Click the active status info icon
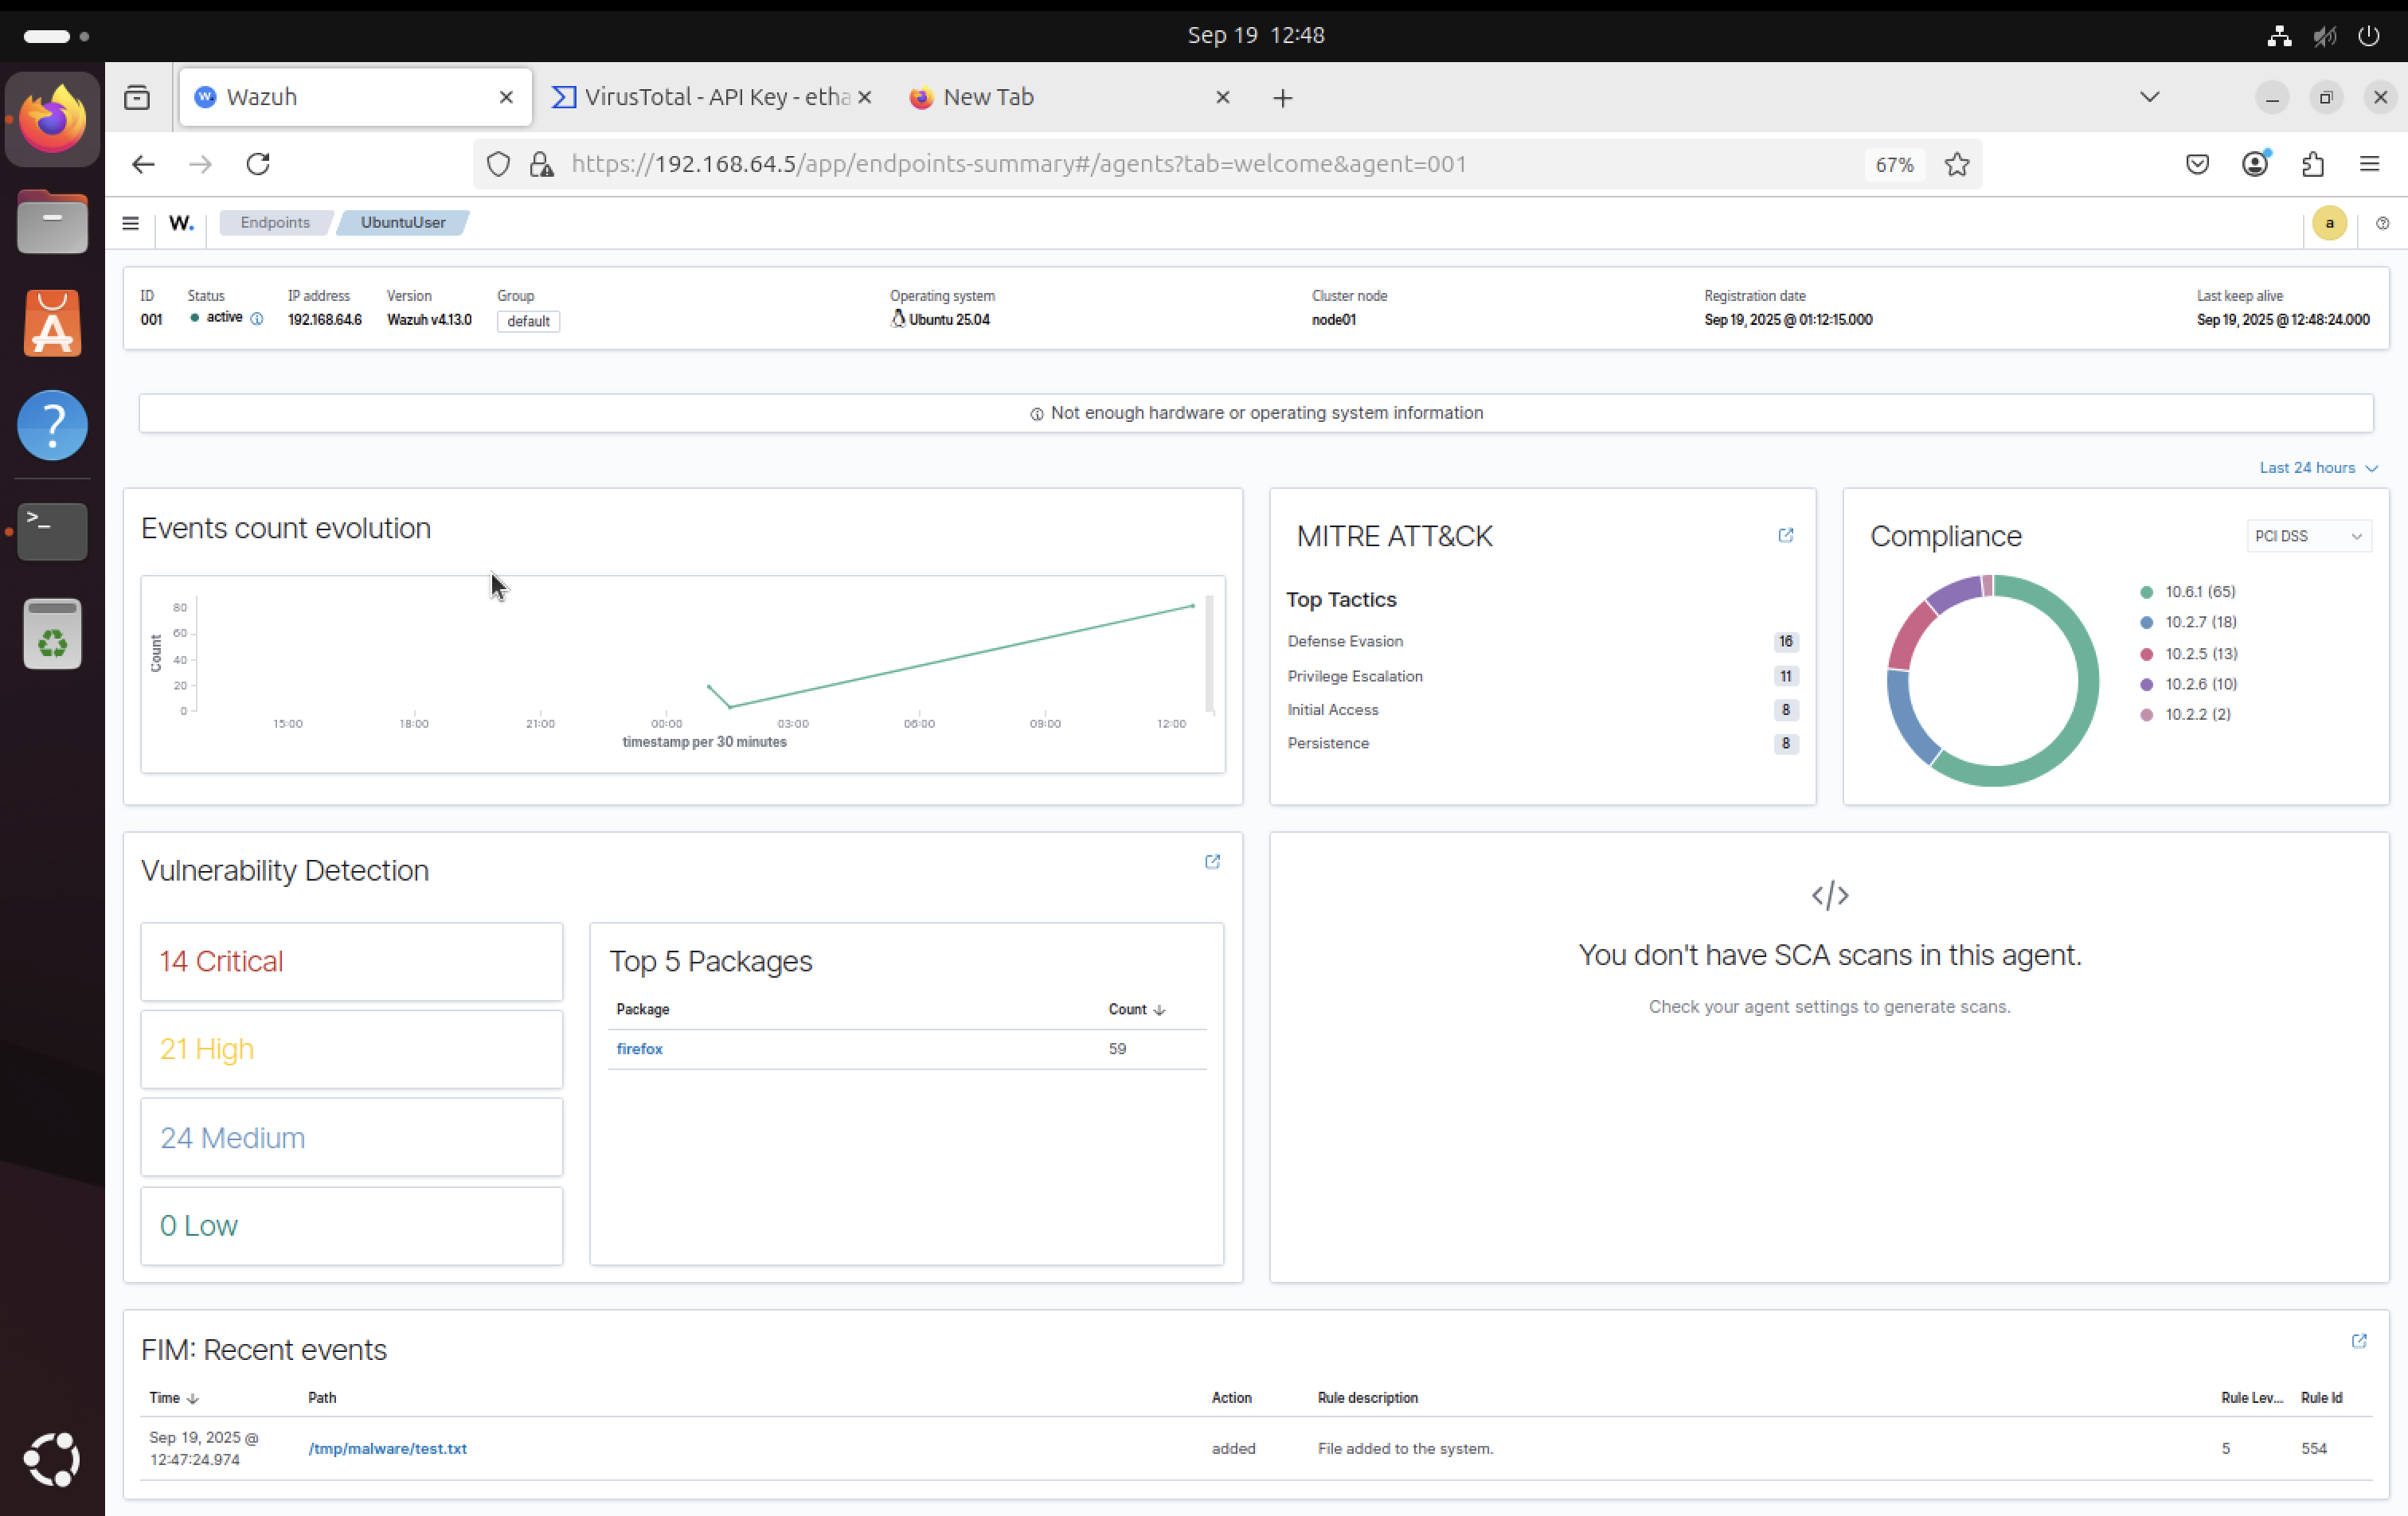2408x1516 pixels. (x=257, y=319)
